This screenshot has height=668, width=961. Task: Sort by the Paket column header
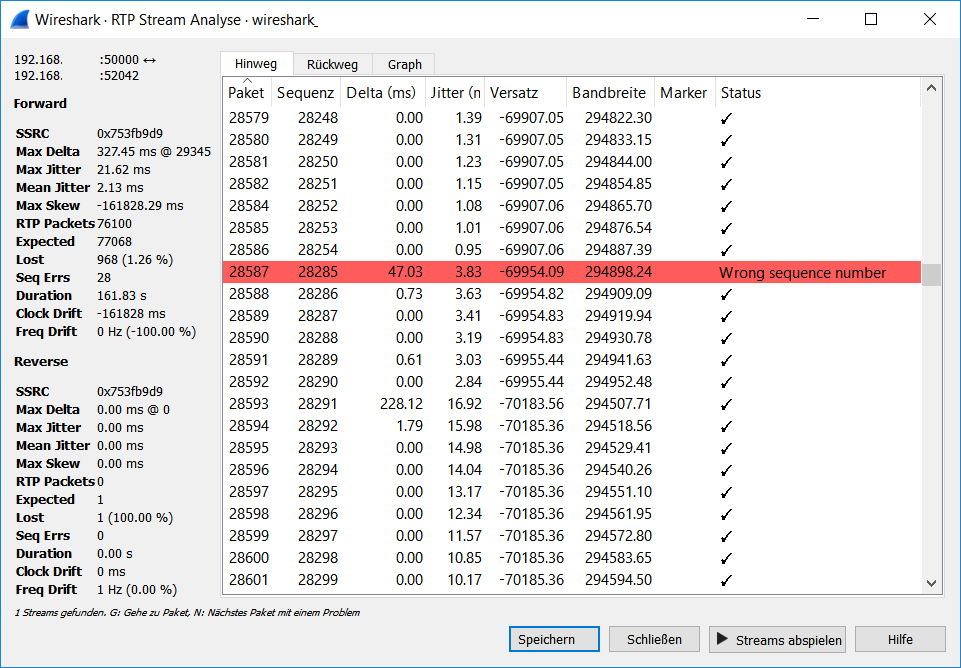click(x=246, y=93)
